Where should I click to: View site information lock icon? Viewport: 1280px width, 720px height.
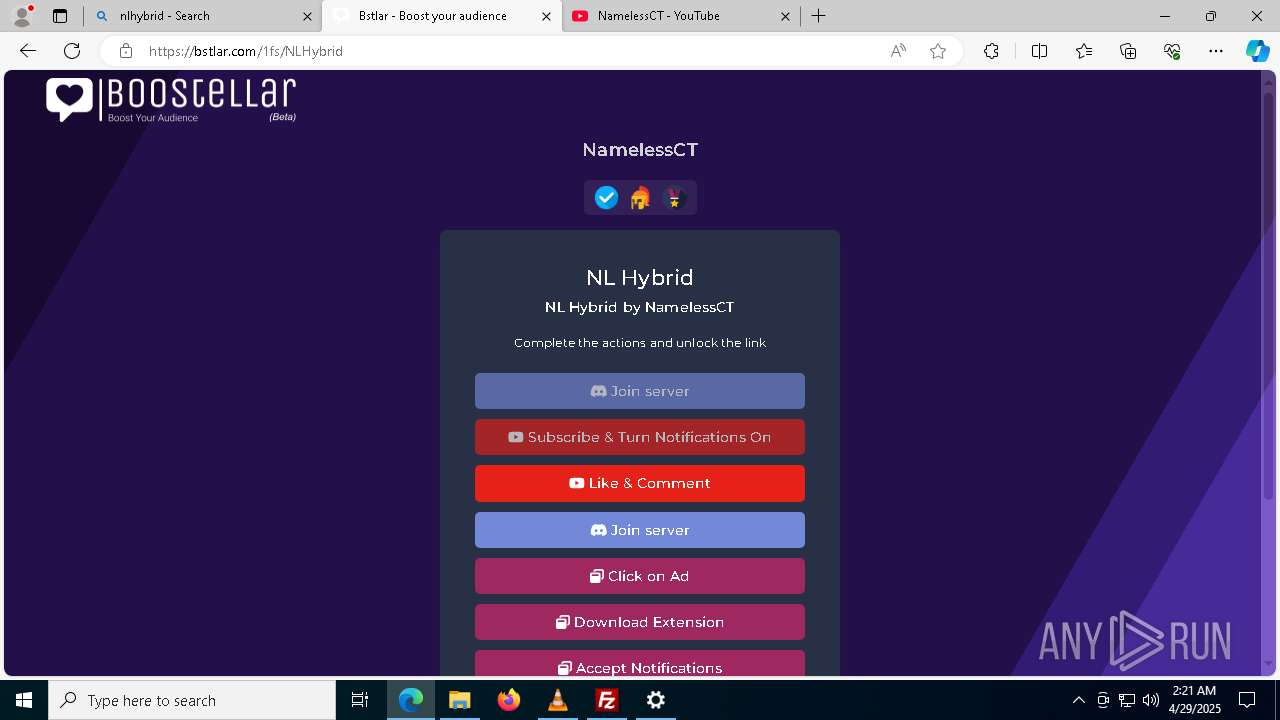coord(125,51)
